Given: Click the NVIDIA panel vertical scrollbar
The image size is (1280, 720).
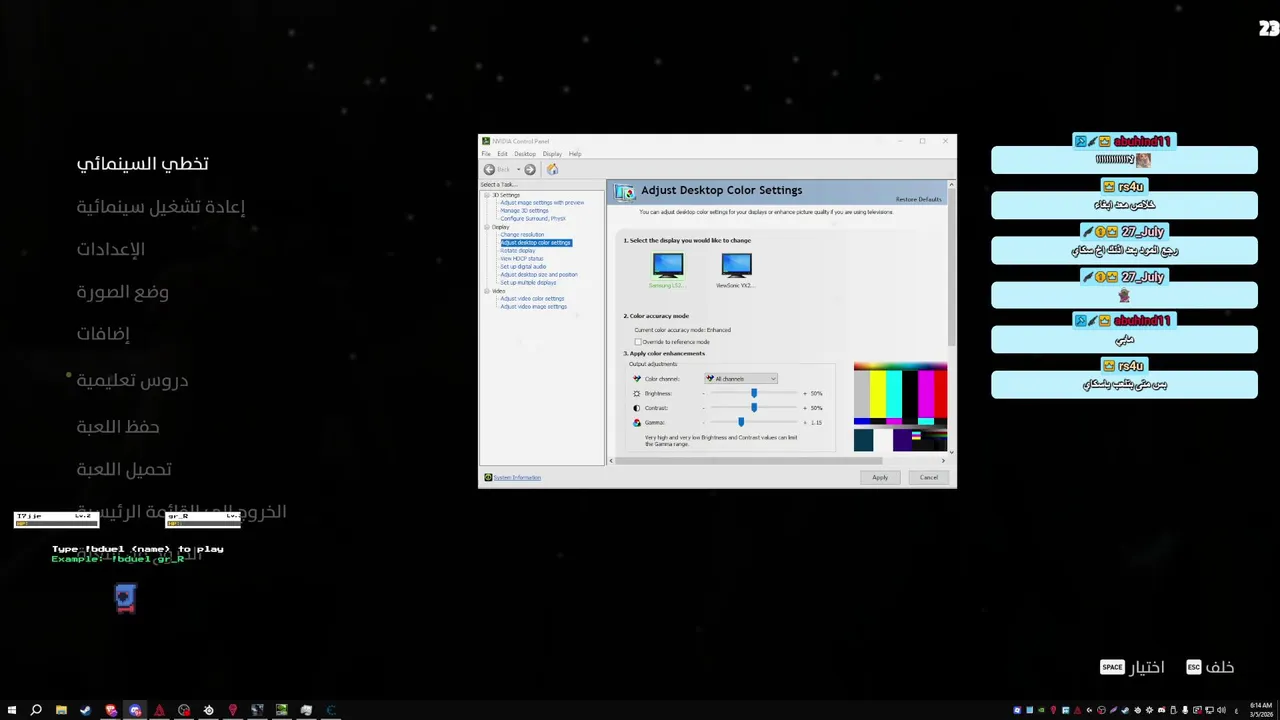Looking at the screenshot, I should pyautogui.click(x=951, y=268).
